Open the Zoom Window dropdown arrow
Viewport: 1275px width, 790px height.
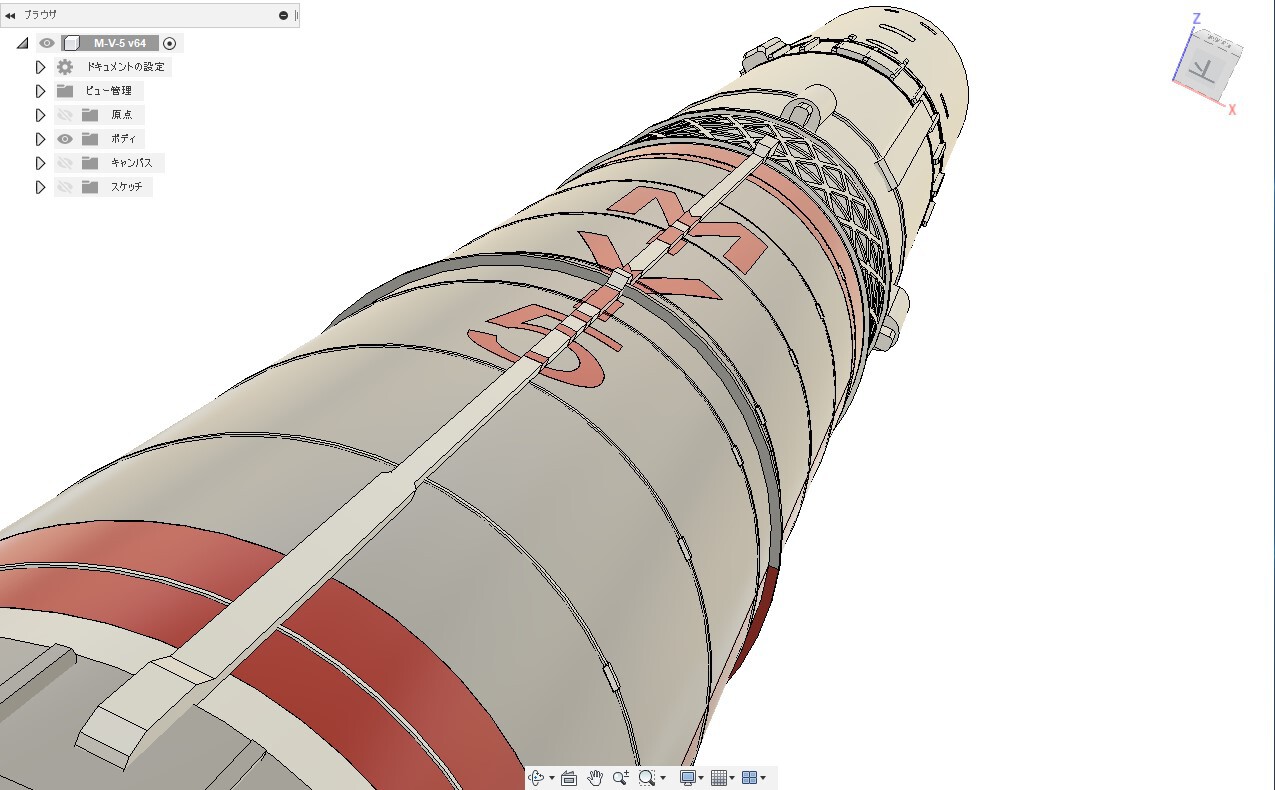coord(663,779)
